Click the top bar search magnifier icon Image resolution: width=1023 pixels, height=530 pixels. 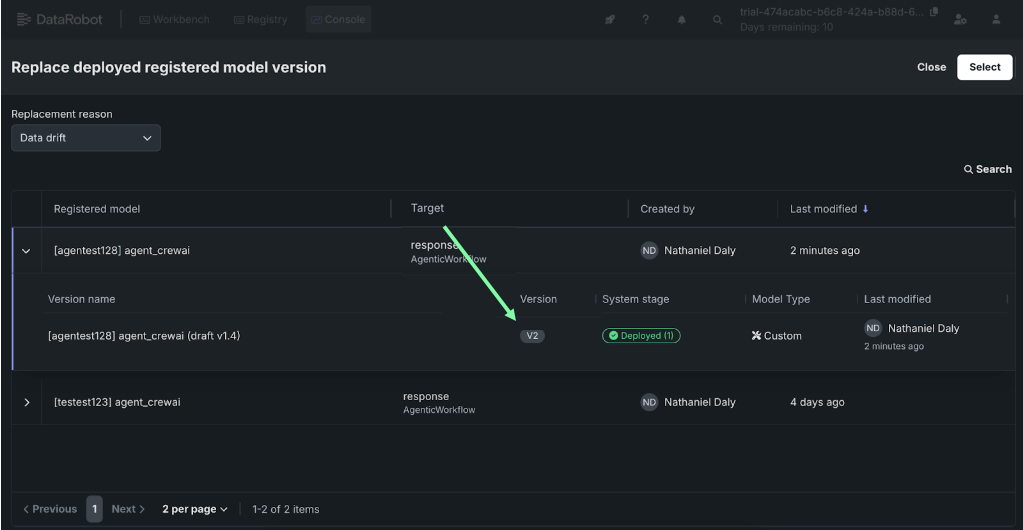click(x=717, y=19)
